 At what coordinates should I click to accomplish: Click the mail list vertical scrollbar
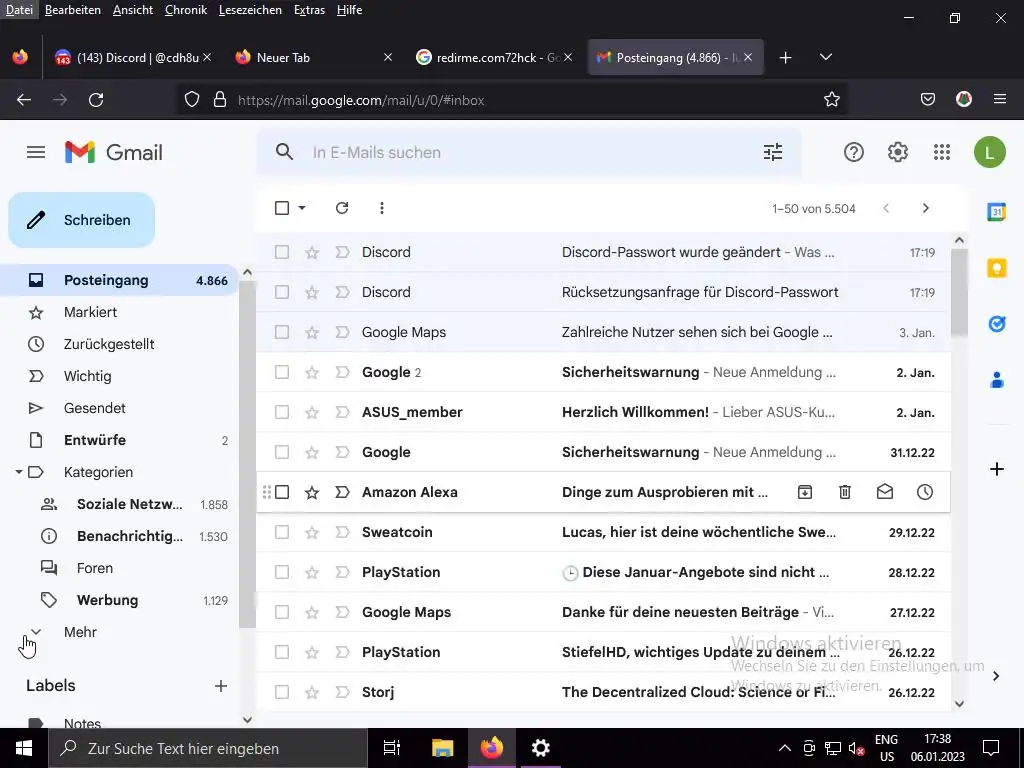click(959, 293)
